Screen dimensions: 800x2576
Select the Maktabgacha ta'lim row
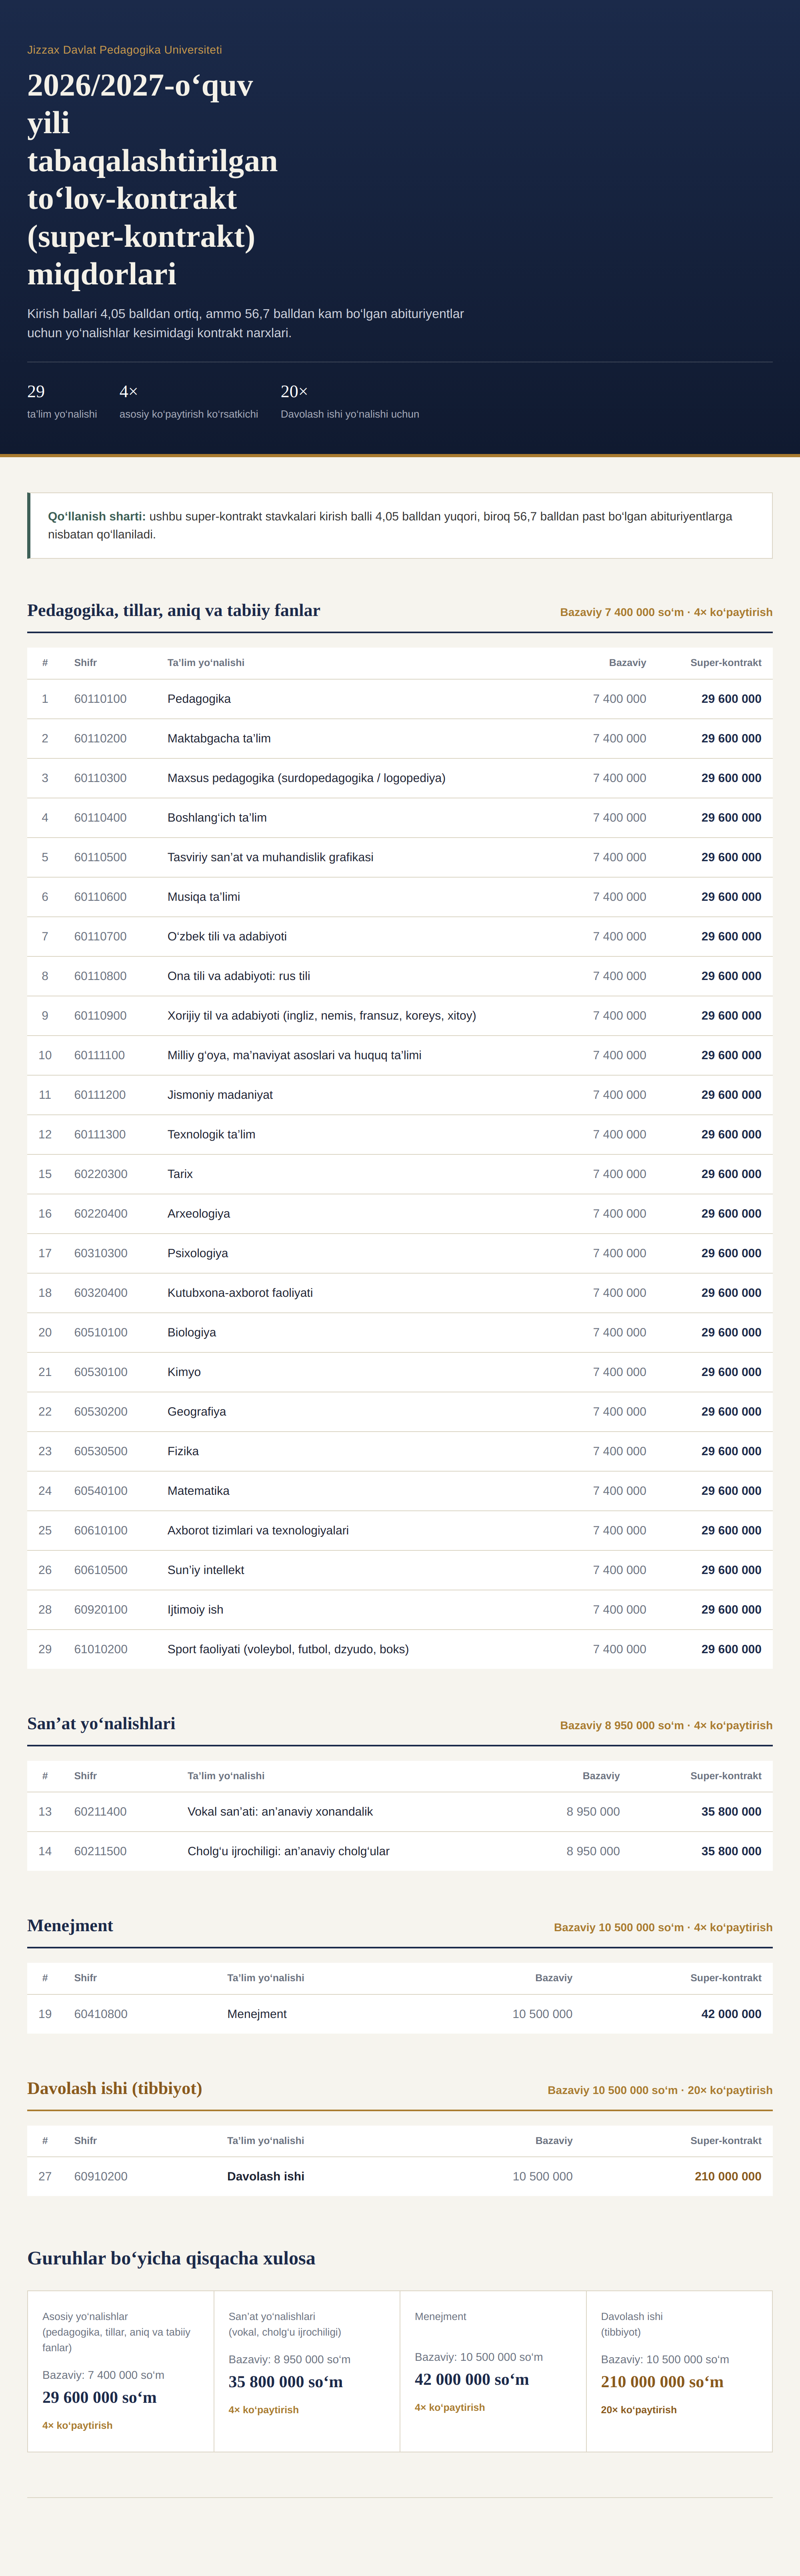pos(400,739)
